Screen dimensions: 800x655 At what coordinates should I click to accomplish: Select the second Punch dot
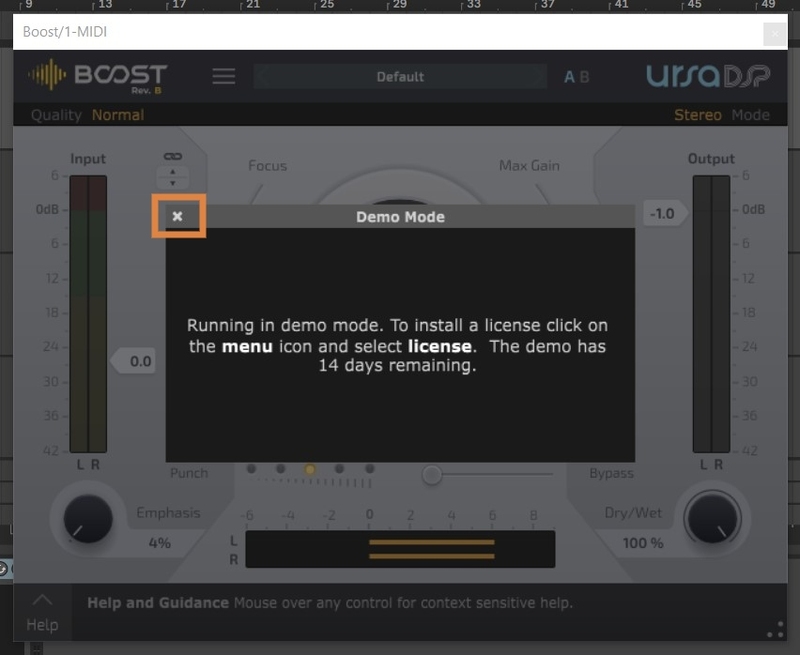(x=280, y=468)
